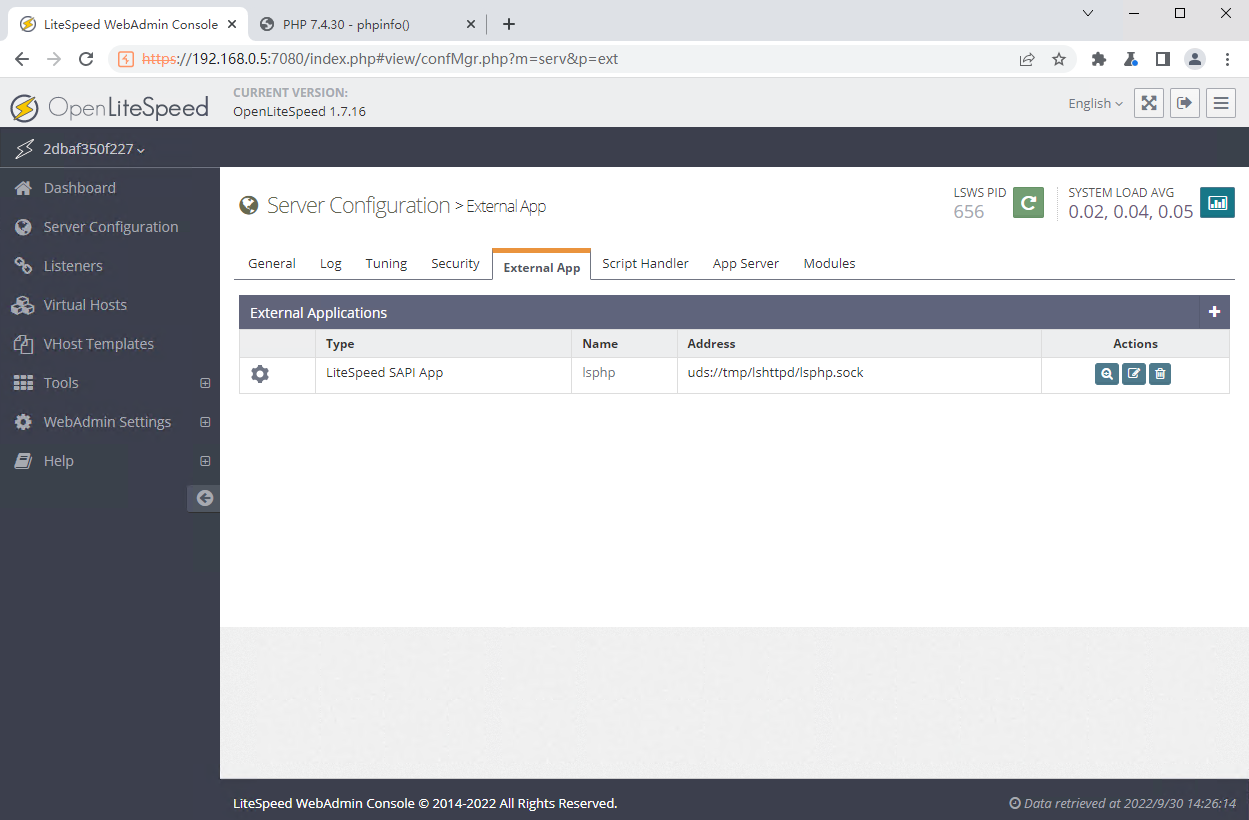1249x820 pixels.
Task: Click the not secure warning icon
Action: (126, 59)
